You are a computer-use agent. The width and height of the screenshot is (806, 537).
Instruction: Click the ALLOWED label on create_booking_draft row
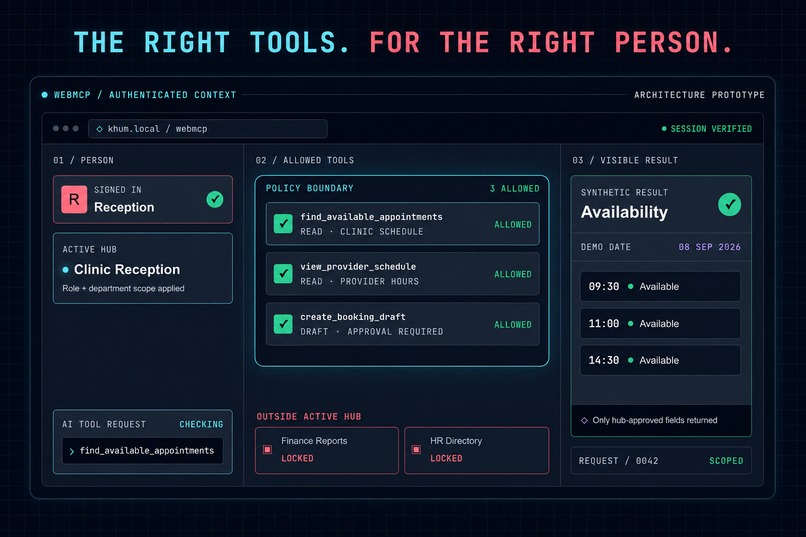(x=513, y=325)
